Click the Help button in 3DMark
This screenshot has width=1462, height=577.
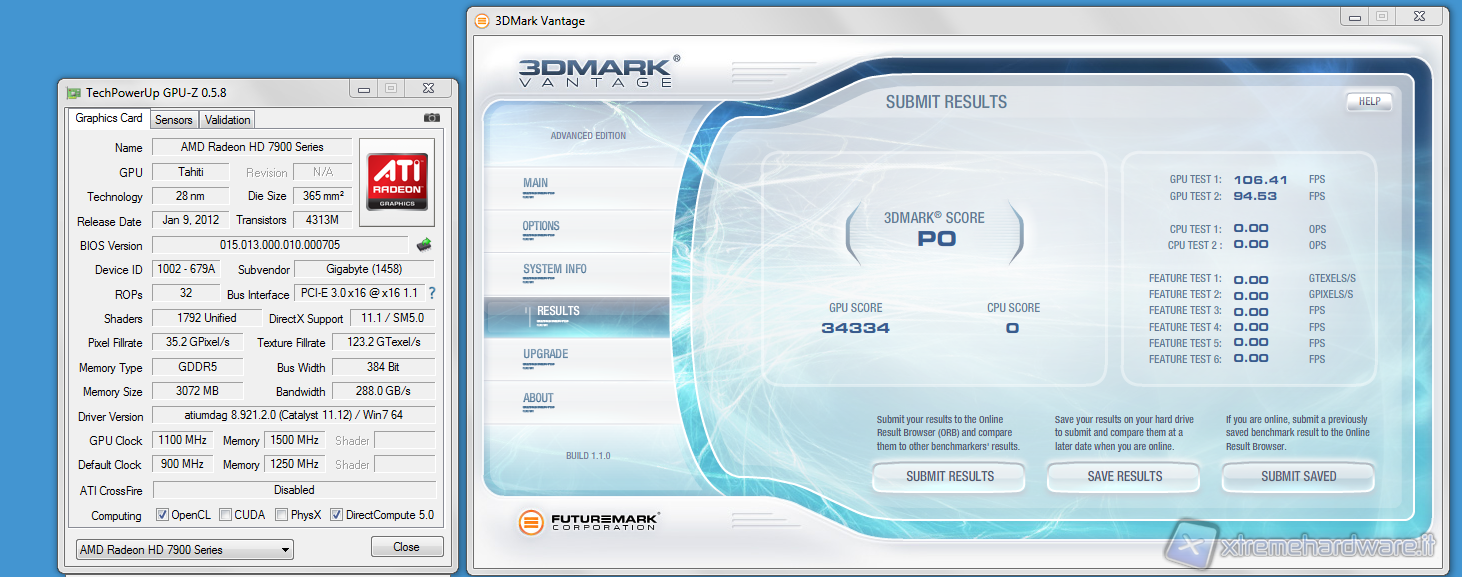1369,101
